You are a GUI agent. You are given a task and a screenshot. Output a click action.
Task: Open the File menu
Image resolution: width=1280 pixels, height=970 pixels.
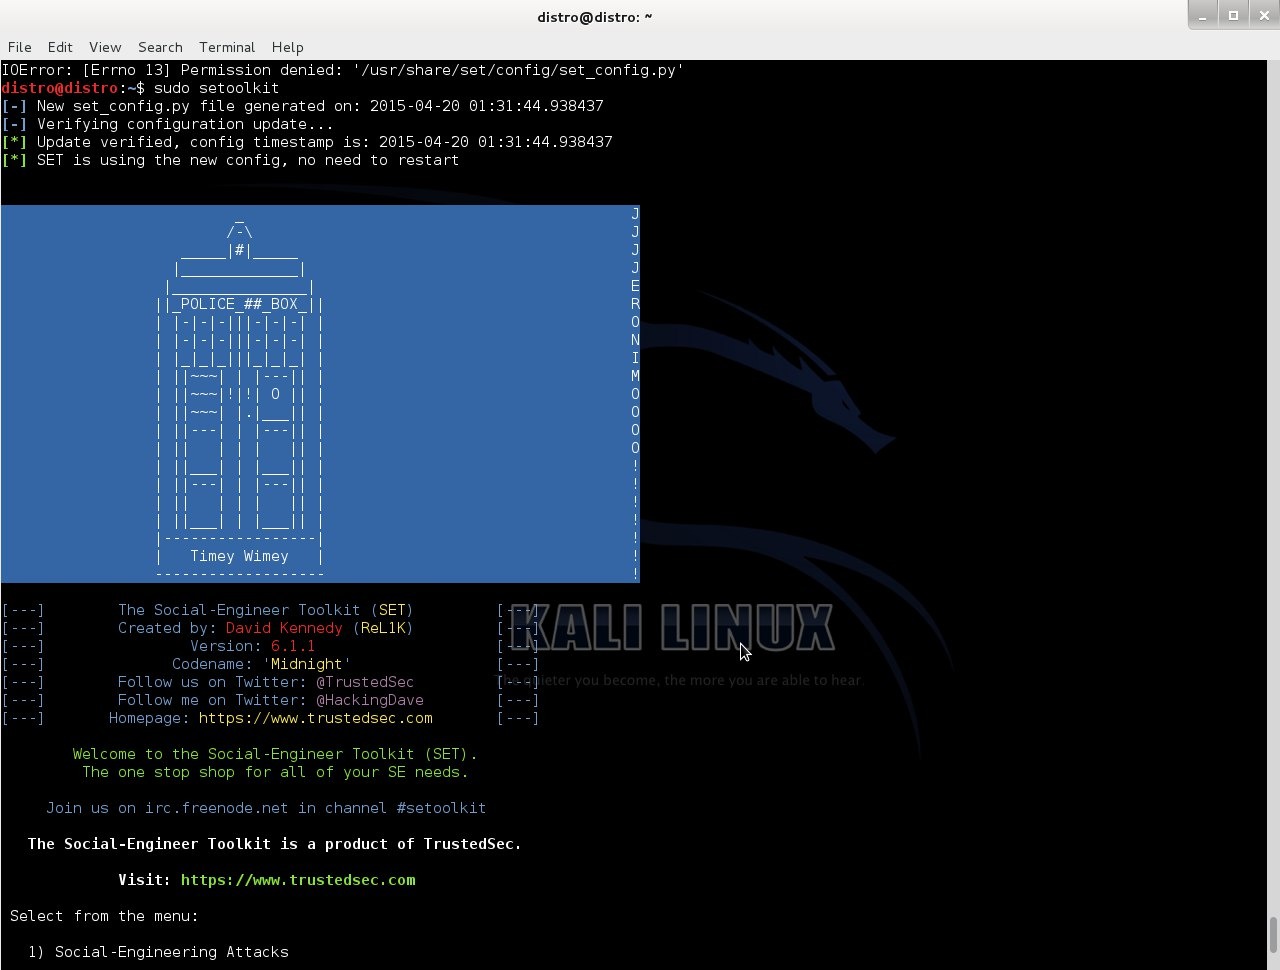19,47
